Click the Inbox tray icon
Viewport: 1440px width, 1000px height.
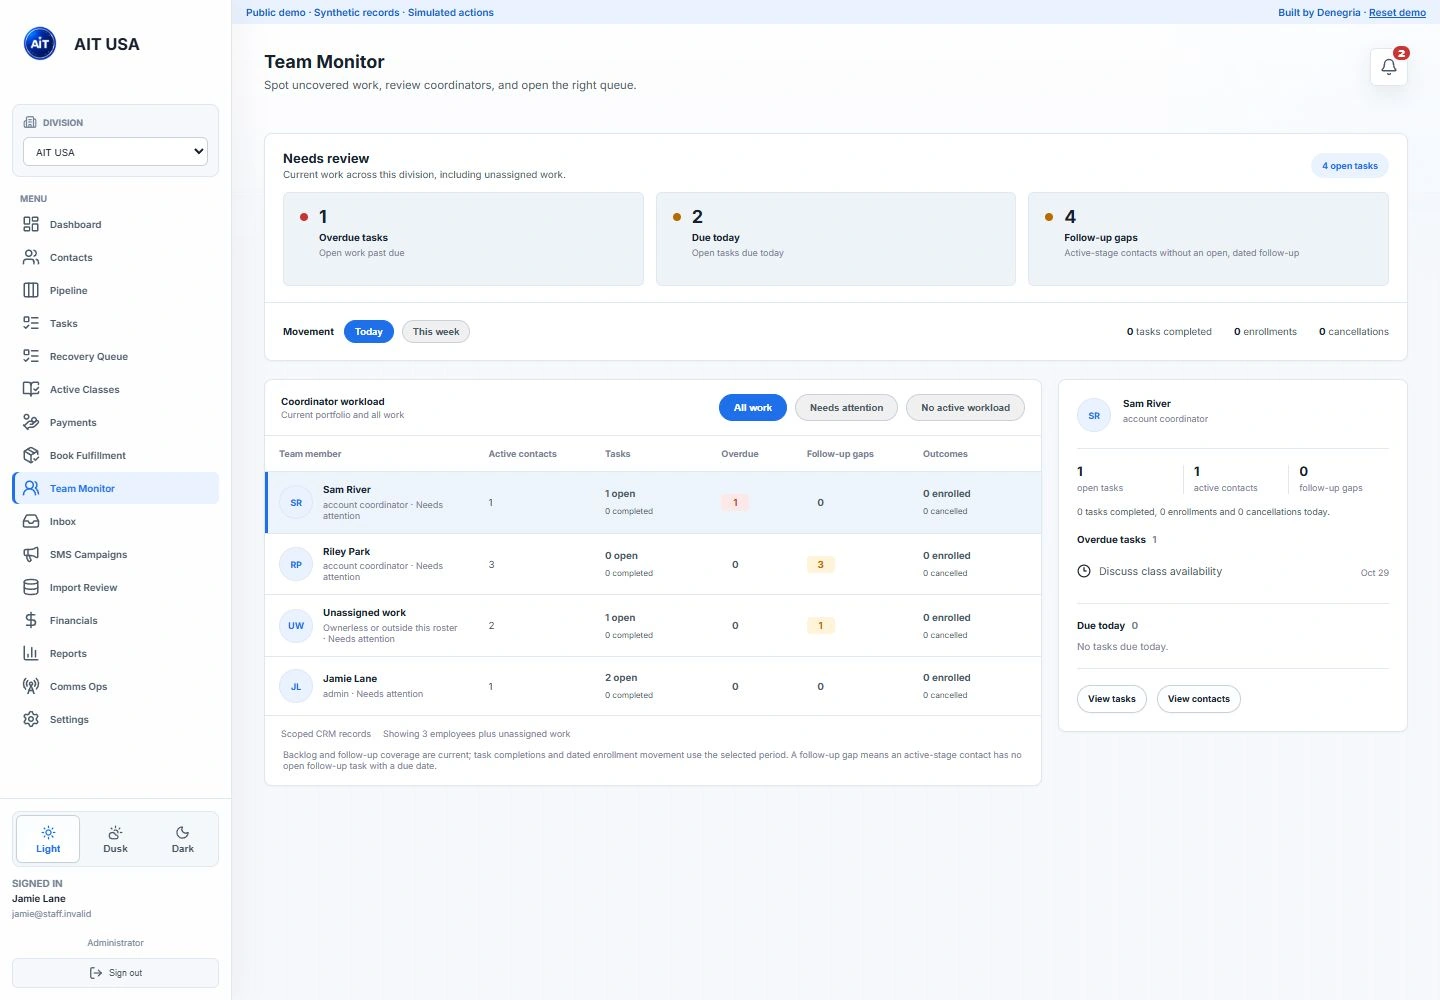click(31, 521)
